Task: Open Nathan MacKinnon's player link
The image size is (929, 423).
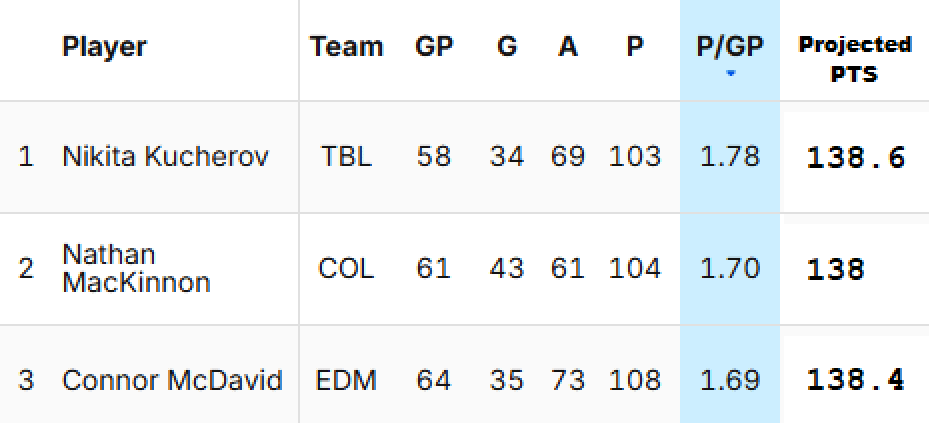Action: click(x=136, y=268)
